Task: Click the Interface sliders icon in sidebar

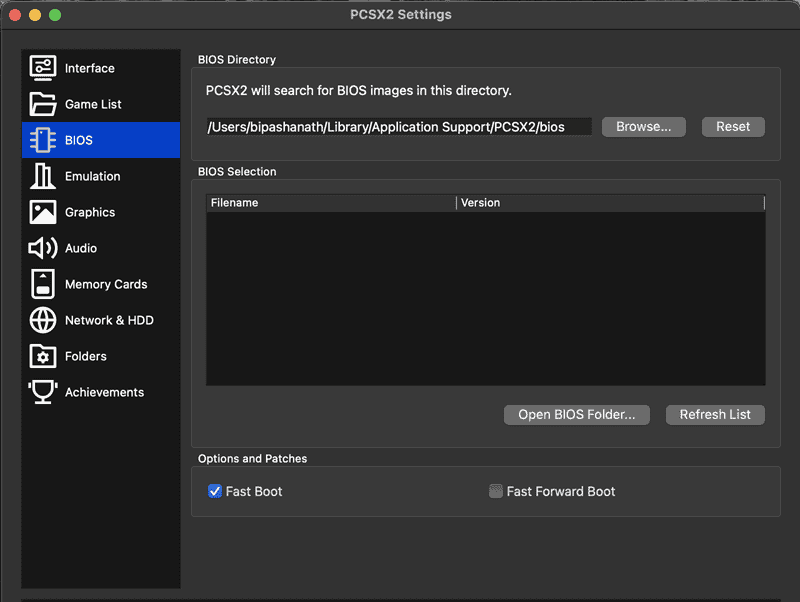Action: point(43,68)
